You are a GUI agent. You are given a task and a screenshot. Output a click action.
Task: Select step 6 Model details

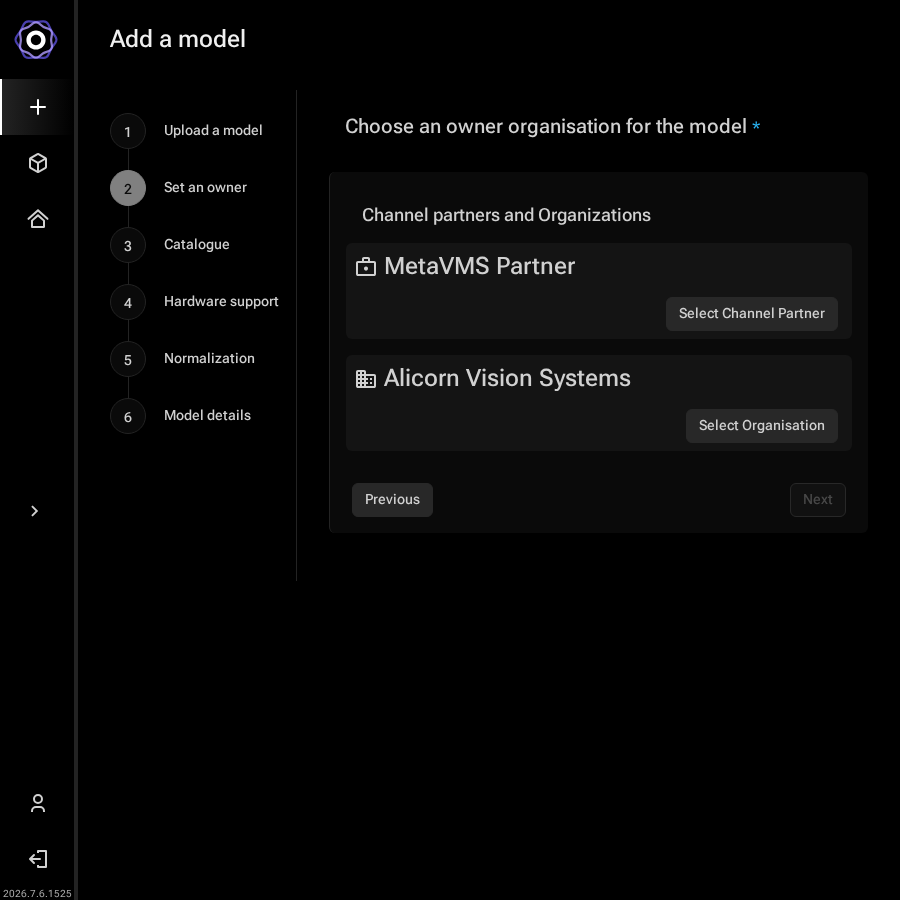tap(180, 416)
